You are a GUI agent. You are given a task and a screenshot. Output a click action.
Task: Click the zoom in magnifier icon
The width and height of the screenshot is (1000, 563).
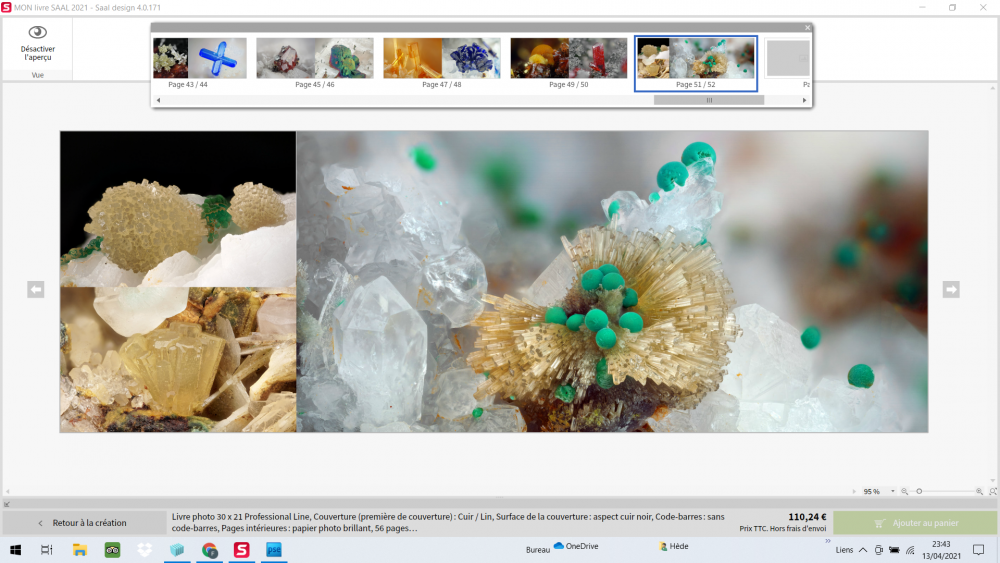tap(980, 492)
